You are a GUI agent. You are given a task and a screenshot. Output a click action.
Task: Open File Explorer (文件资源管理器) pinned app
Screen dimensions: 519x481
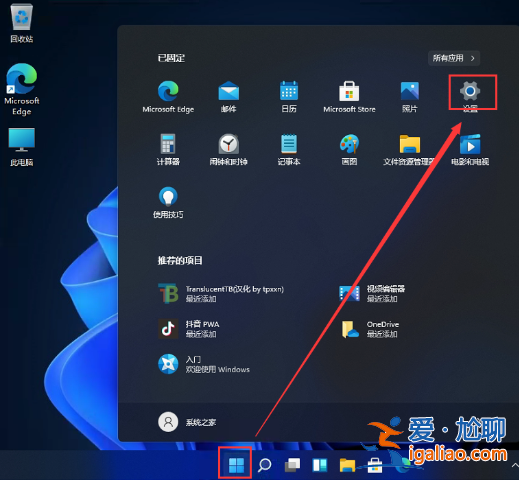[409, 149]
